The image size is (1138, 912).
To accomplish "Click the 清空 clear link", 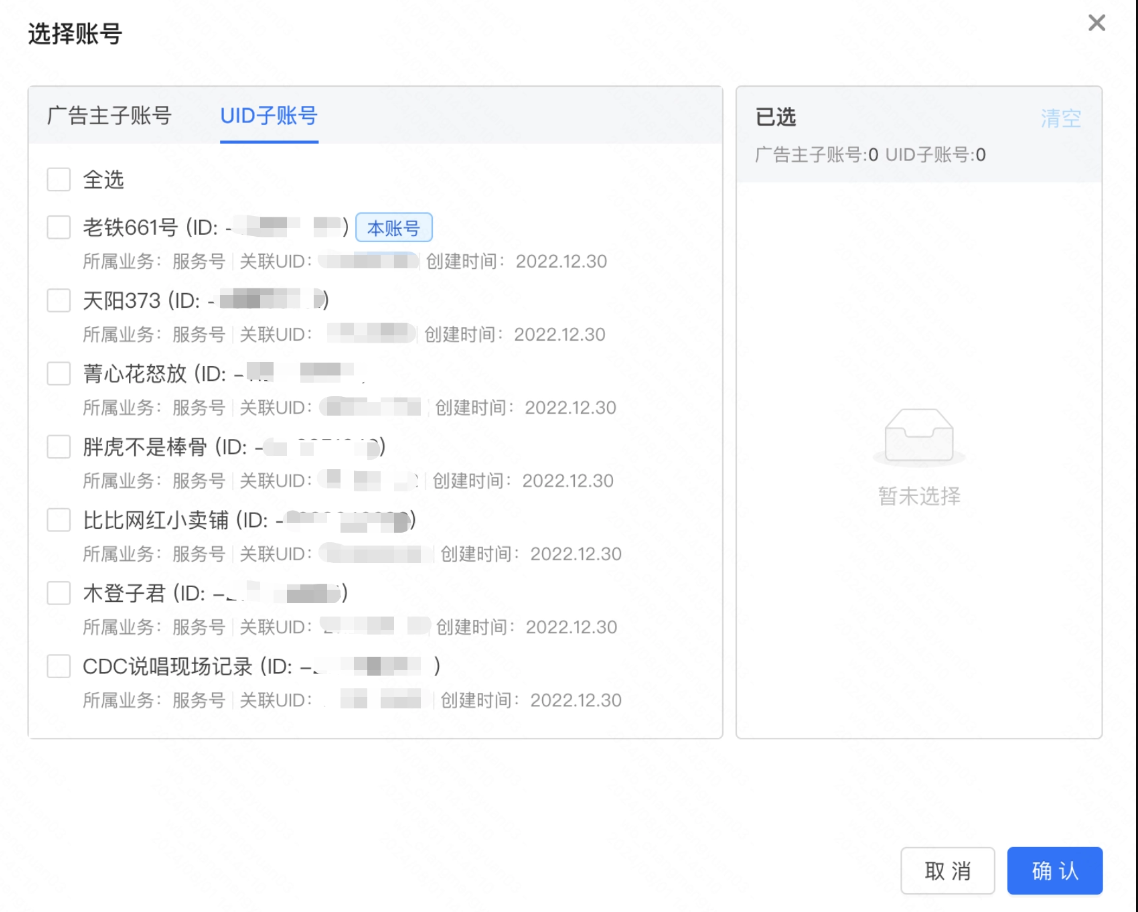I will tap(1060, 118).
